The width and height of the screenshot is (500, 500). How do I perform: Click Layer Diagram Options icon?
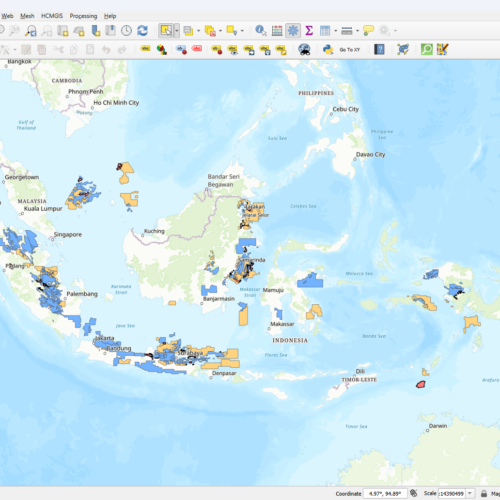162,50
